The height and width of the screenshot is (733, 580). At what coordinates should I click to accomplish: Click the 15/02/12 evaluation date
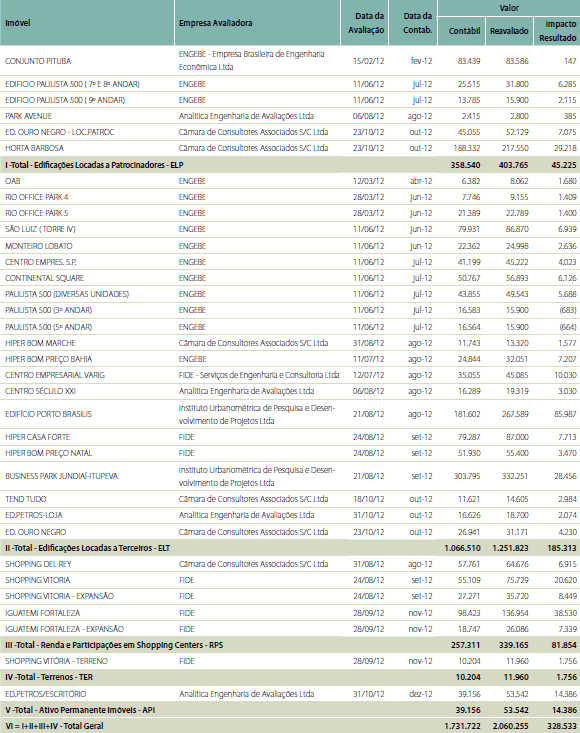[368, 61]
